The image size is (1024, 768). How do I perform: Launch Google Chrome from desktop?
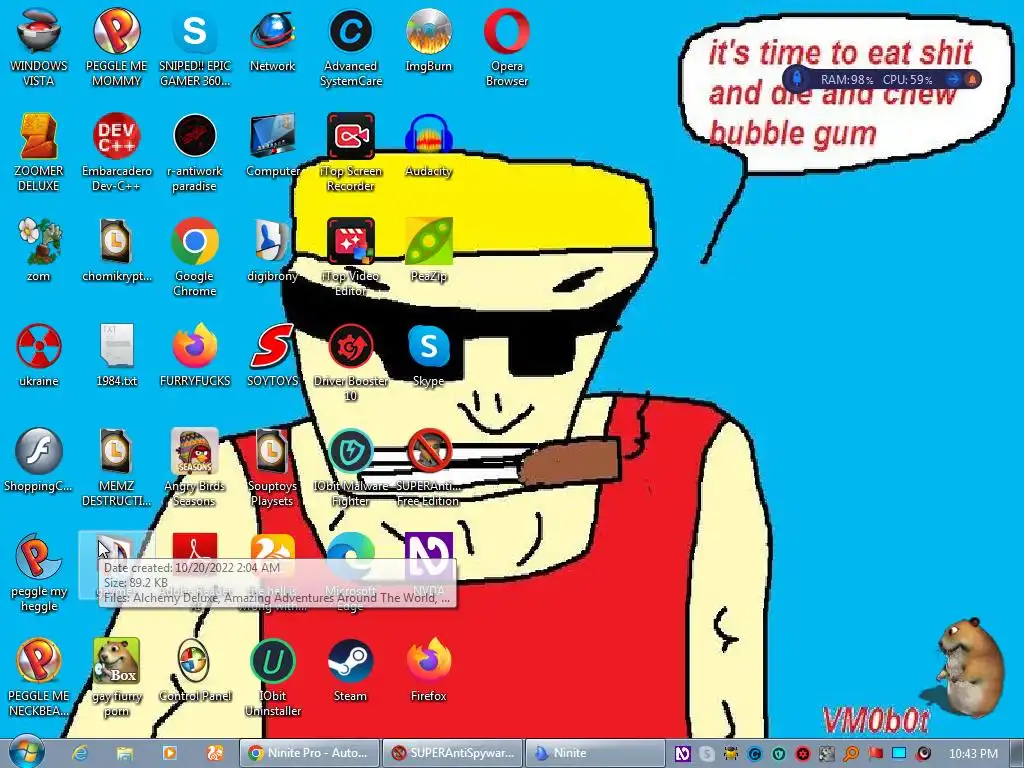click(x=195, y=257)
